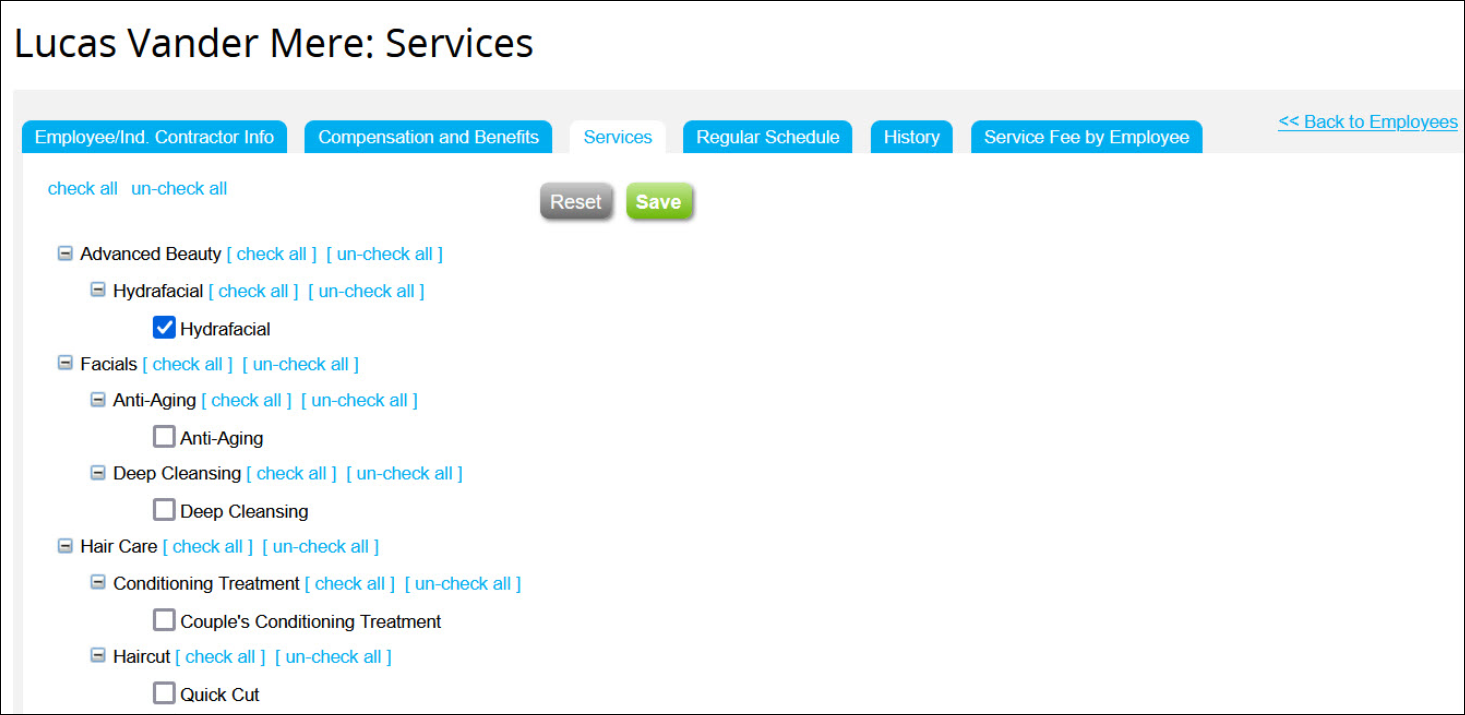Collapse the Conditioning Treatment subcategory
1465x715 pixels.
click(x=98, y=583)
